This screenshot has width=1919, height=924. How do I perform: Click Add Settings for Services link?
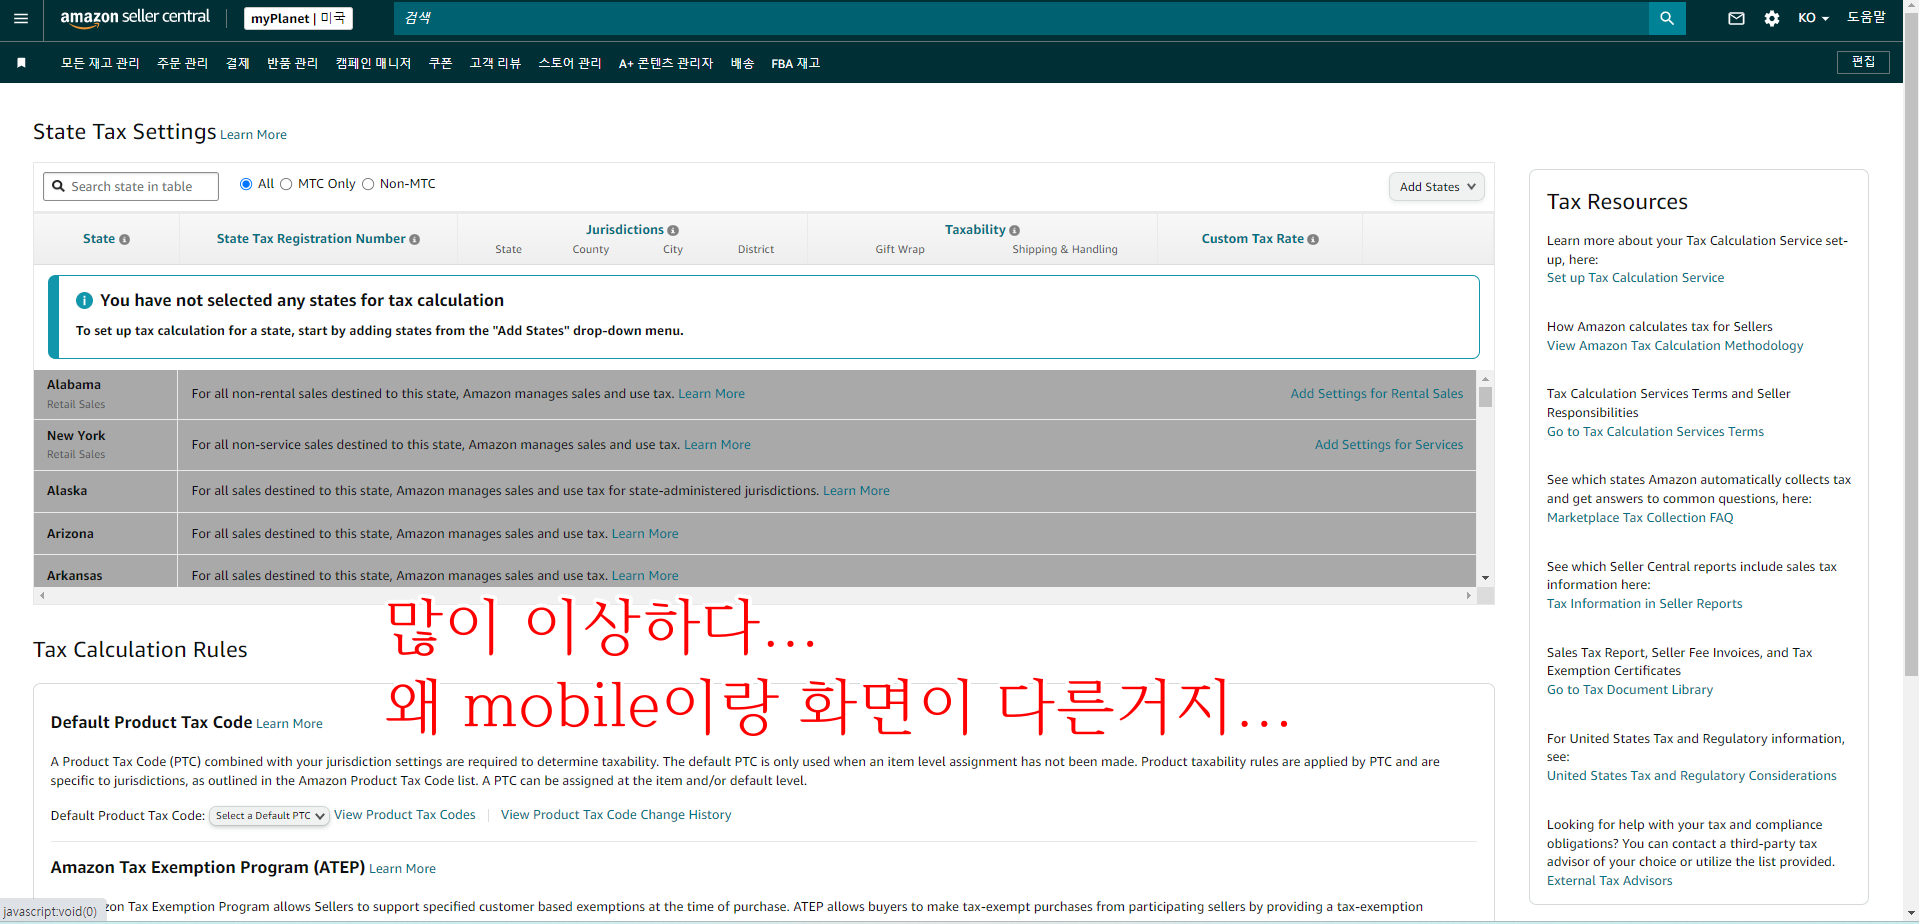click(1388, 445)
